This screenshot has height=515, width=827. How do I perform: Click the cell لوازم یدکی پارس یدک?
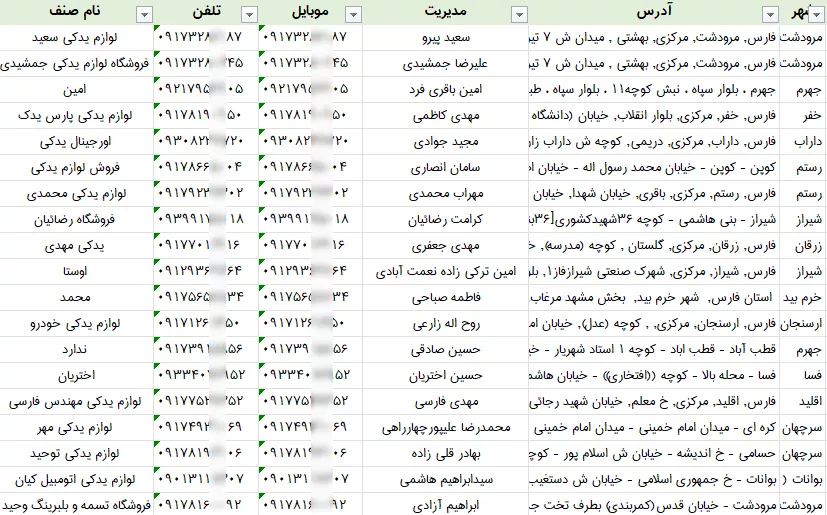point(76,115)
